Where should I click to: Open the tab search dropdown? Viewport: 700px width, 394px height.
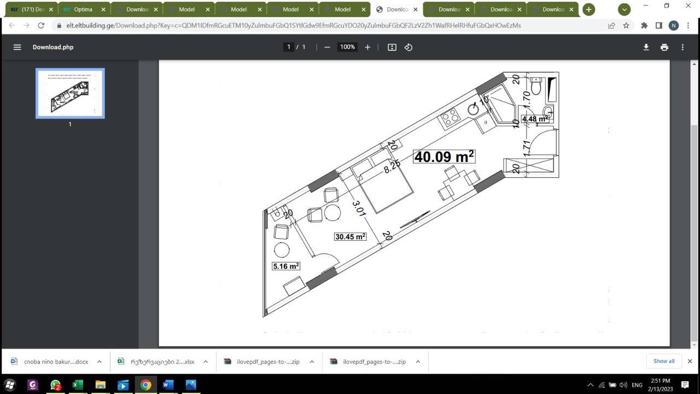tap(624, 9)
